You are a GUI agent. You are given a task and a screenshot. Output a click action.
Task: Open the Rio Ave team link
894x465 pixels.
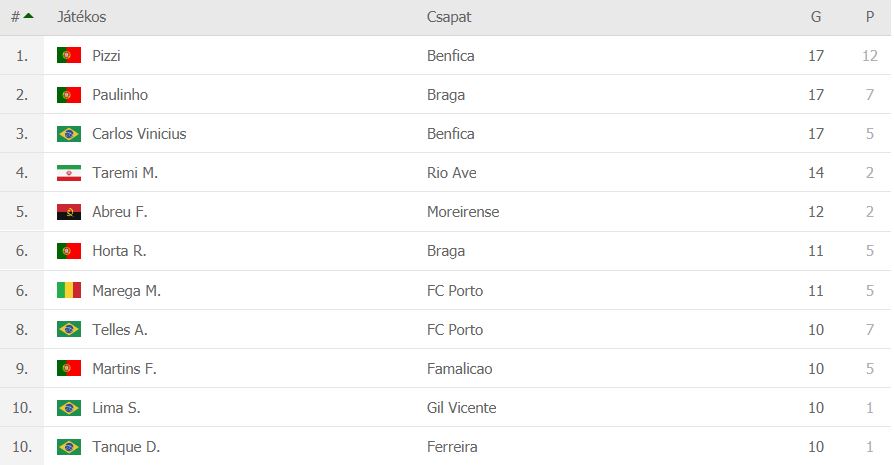451,173
